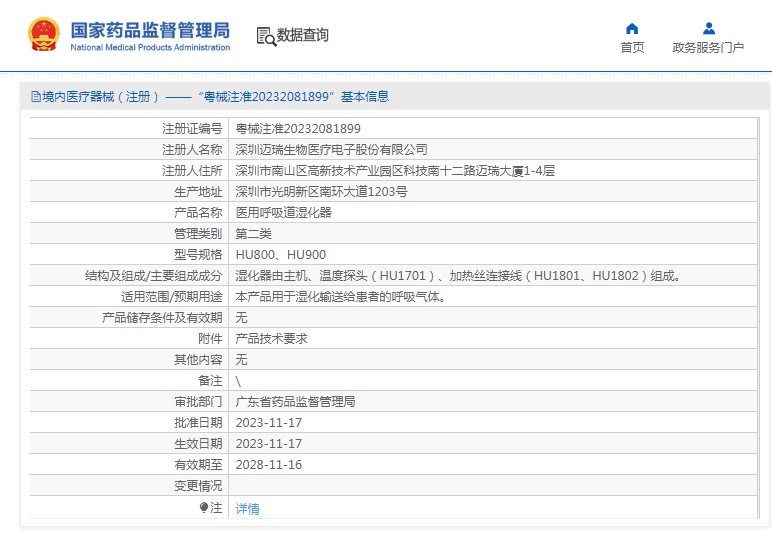Click the 结构及组成/主要组成成分 label
The width and height of the screenshot is (772, 535).
(154, 276)
